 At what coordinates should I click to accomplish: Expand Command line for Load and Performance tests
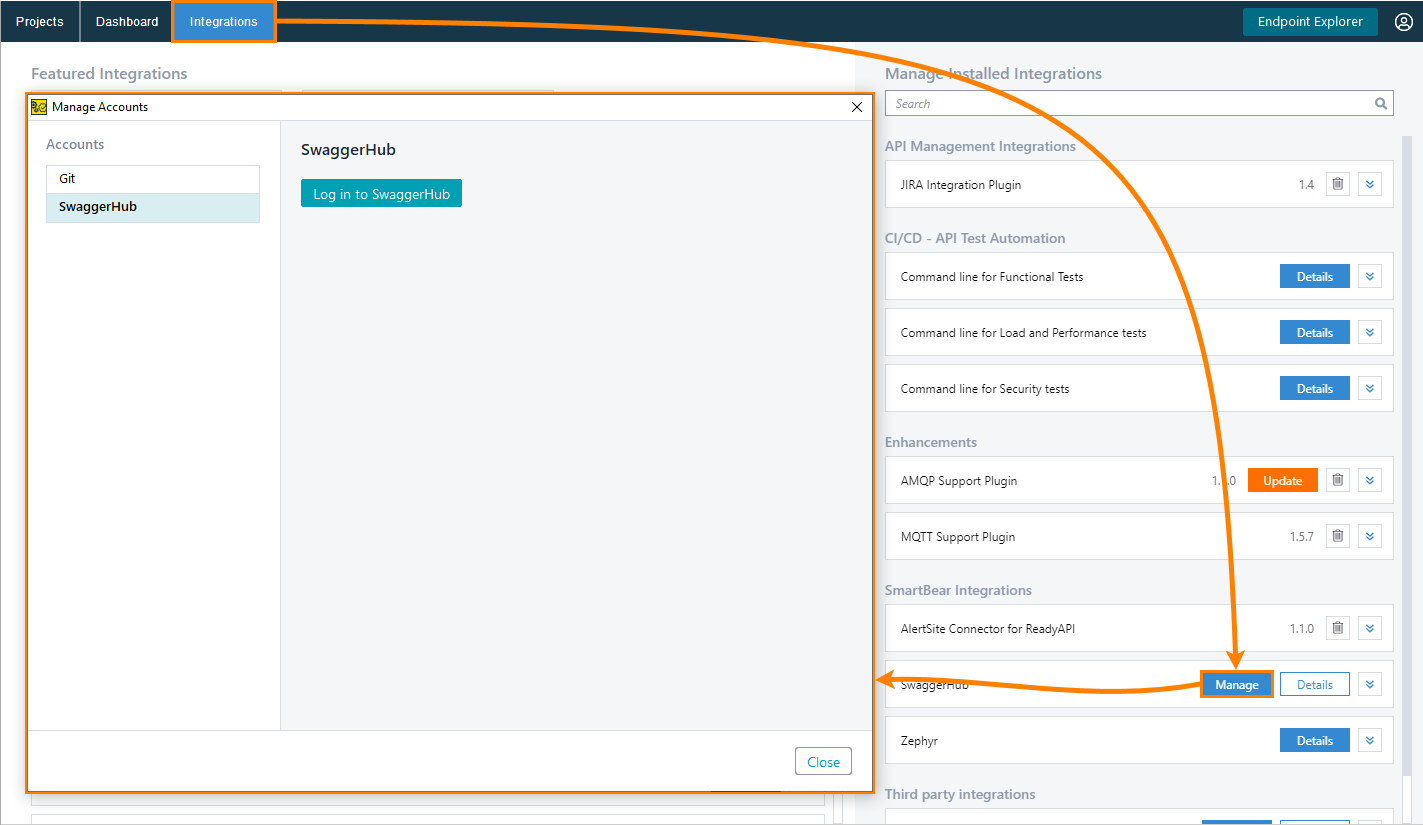[x=1370, y=333]
